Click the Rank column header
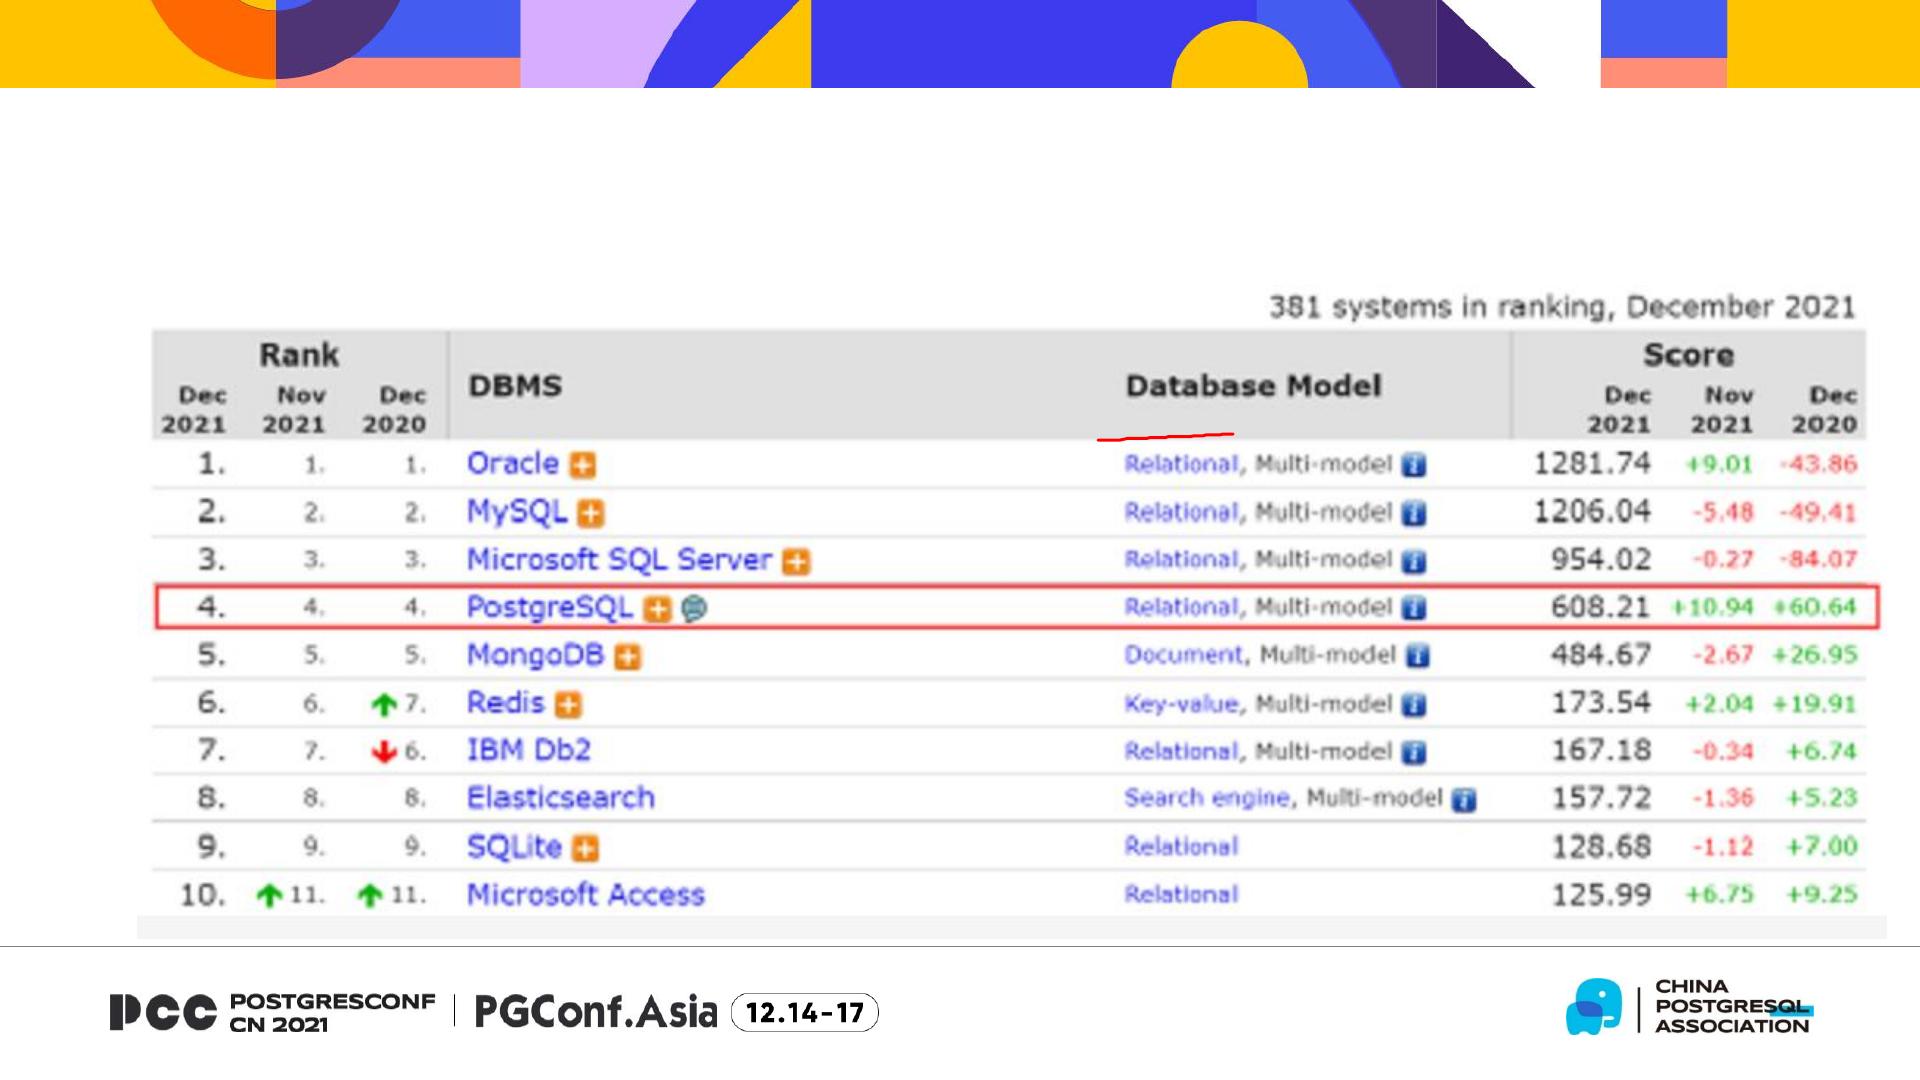 [x=299, y=355]
